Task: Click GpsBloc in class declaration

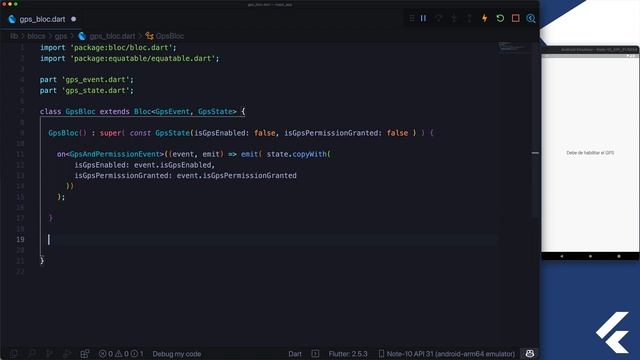Action: pyautogui.click(x=80, y=111)
